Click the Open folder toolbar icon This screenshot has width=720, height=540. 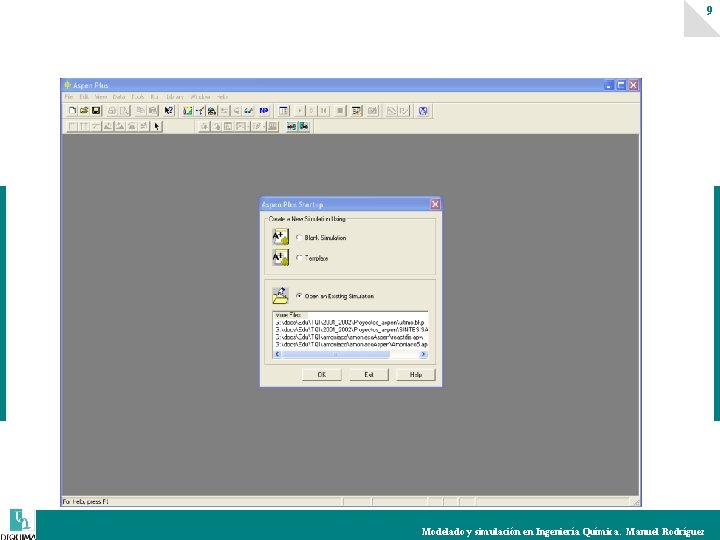coord(84,111)
